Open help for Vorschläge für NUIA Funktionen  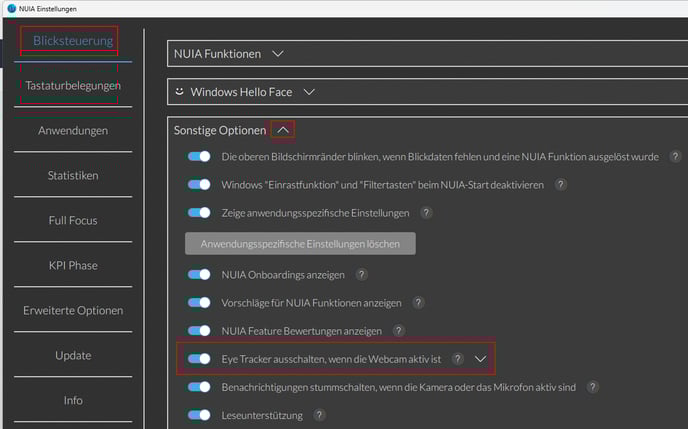[418, 302]
